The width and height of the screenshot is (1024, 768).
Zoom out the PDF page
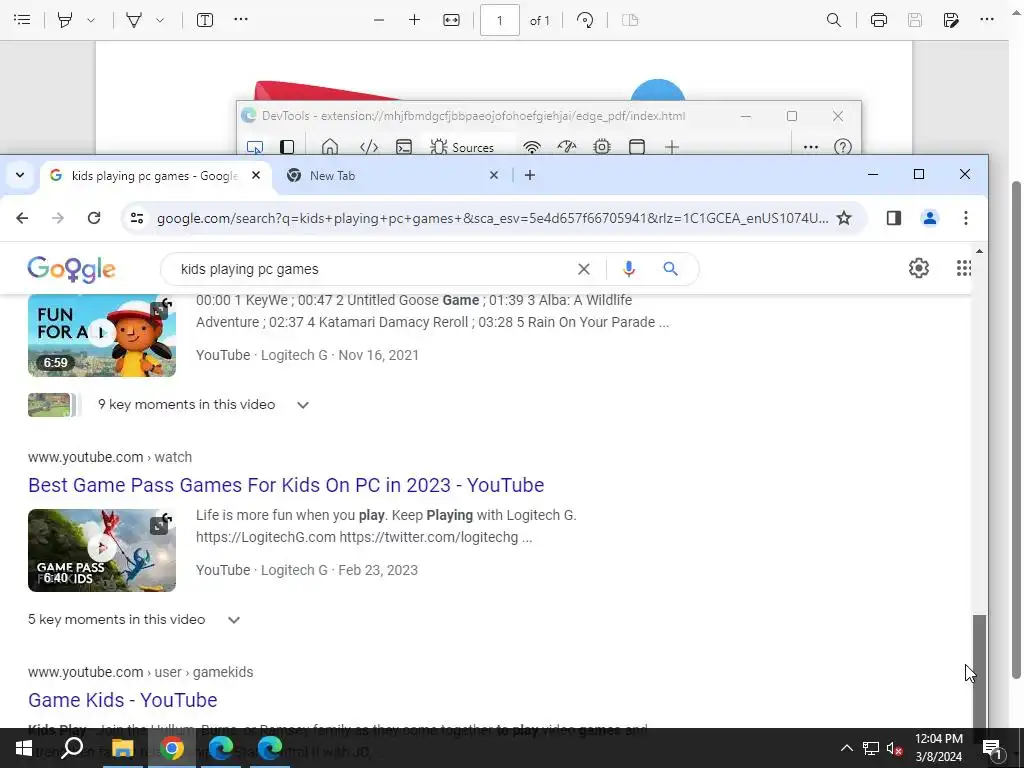click(x=379, y=20)
